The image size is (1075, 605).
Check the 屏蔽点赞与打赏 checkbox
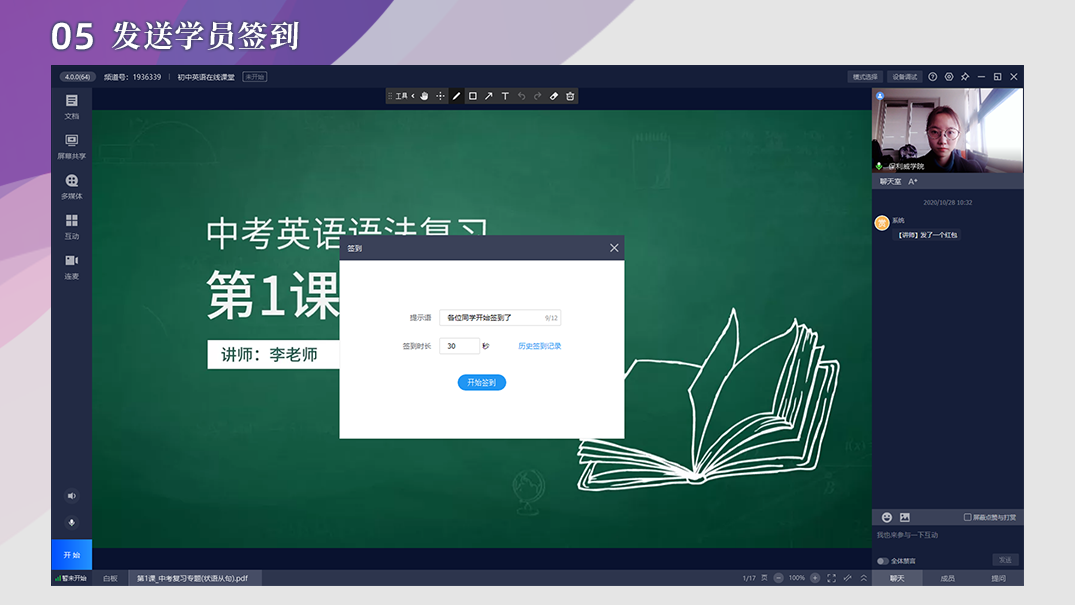[x=967, y=517]
